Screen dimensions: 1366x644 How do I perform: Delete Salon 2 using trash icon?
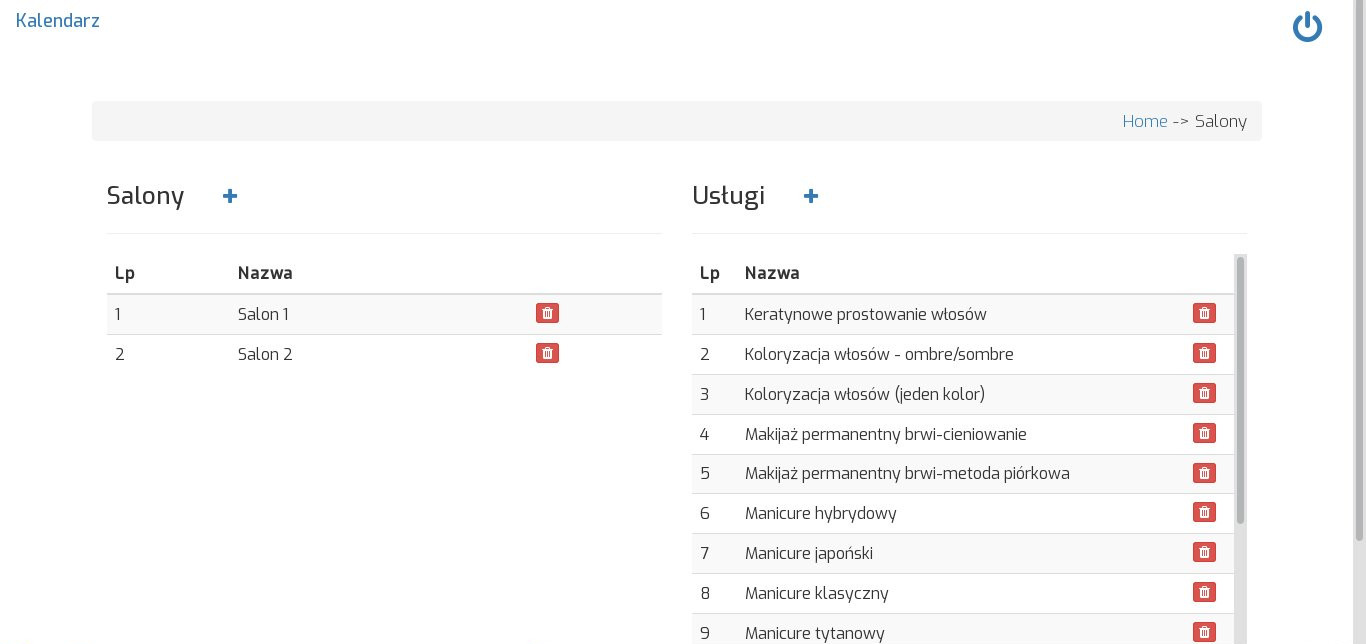coord(547,353)
